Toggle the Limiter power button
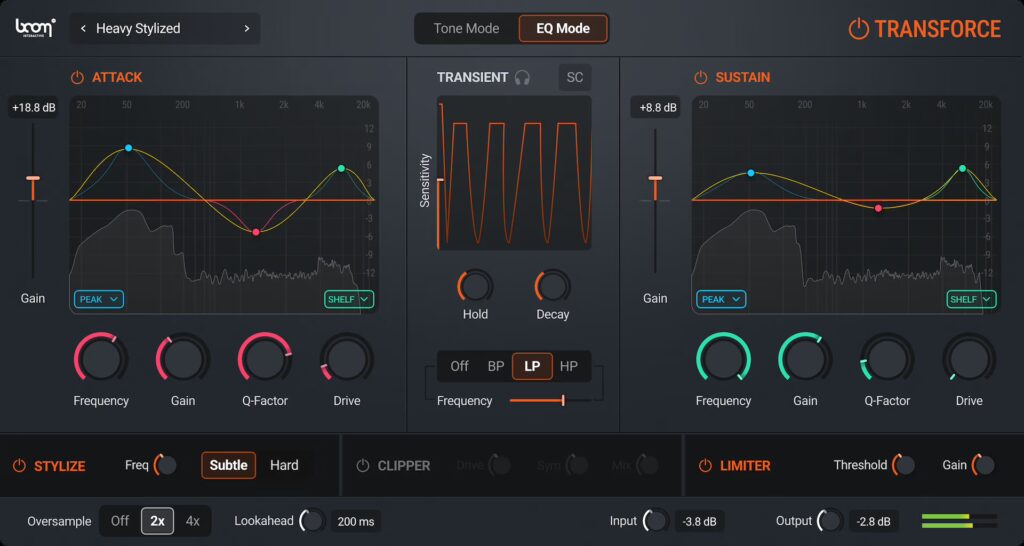Image resolution: width=1024 pixels, height=546 pixels. [x=705, y=466]
